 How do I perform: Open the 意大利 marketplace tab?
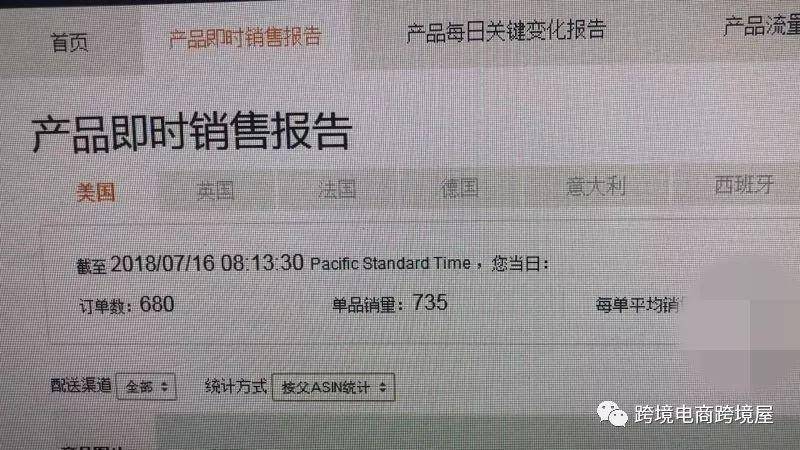595,186
